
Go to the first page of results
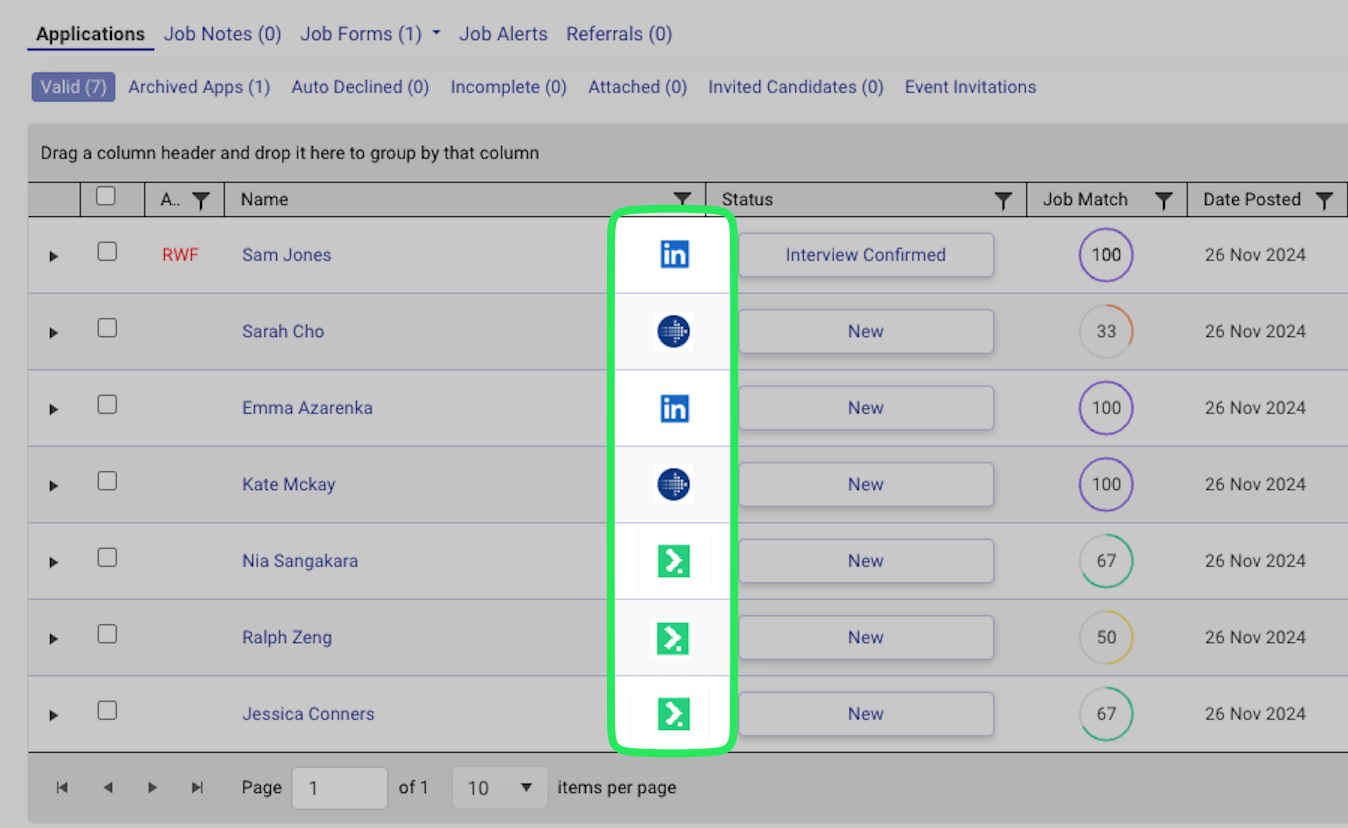click(62, 788)
